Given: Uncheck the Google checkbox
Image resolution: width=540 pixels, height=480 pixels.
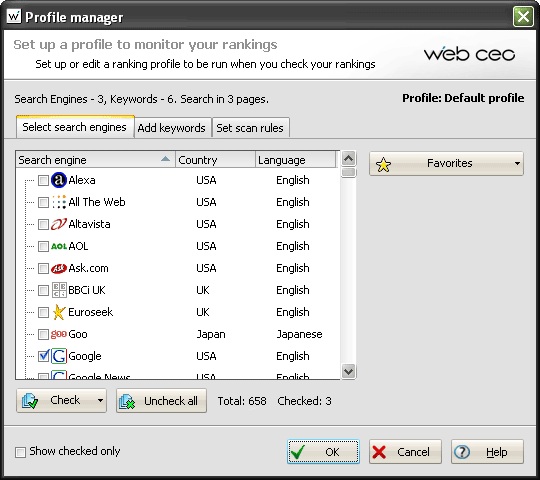Looking at the screenshot, I should coord(43,356).
